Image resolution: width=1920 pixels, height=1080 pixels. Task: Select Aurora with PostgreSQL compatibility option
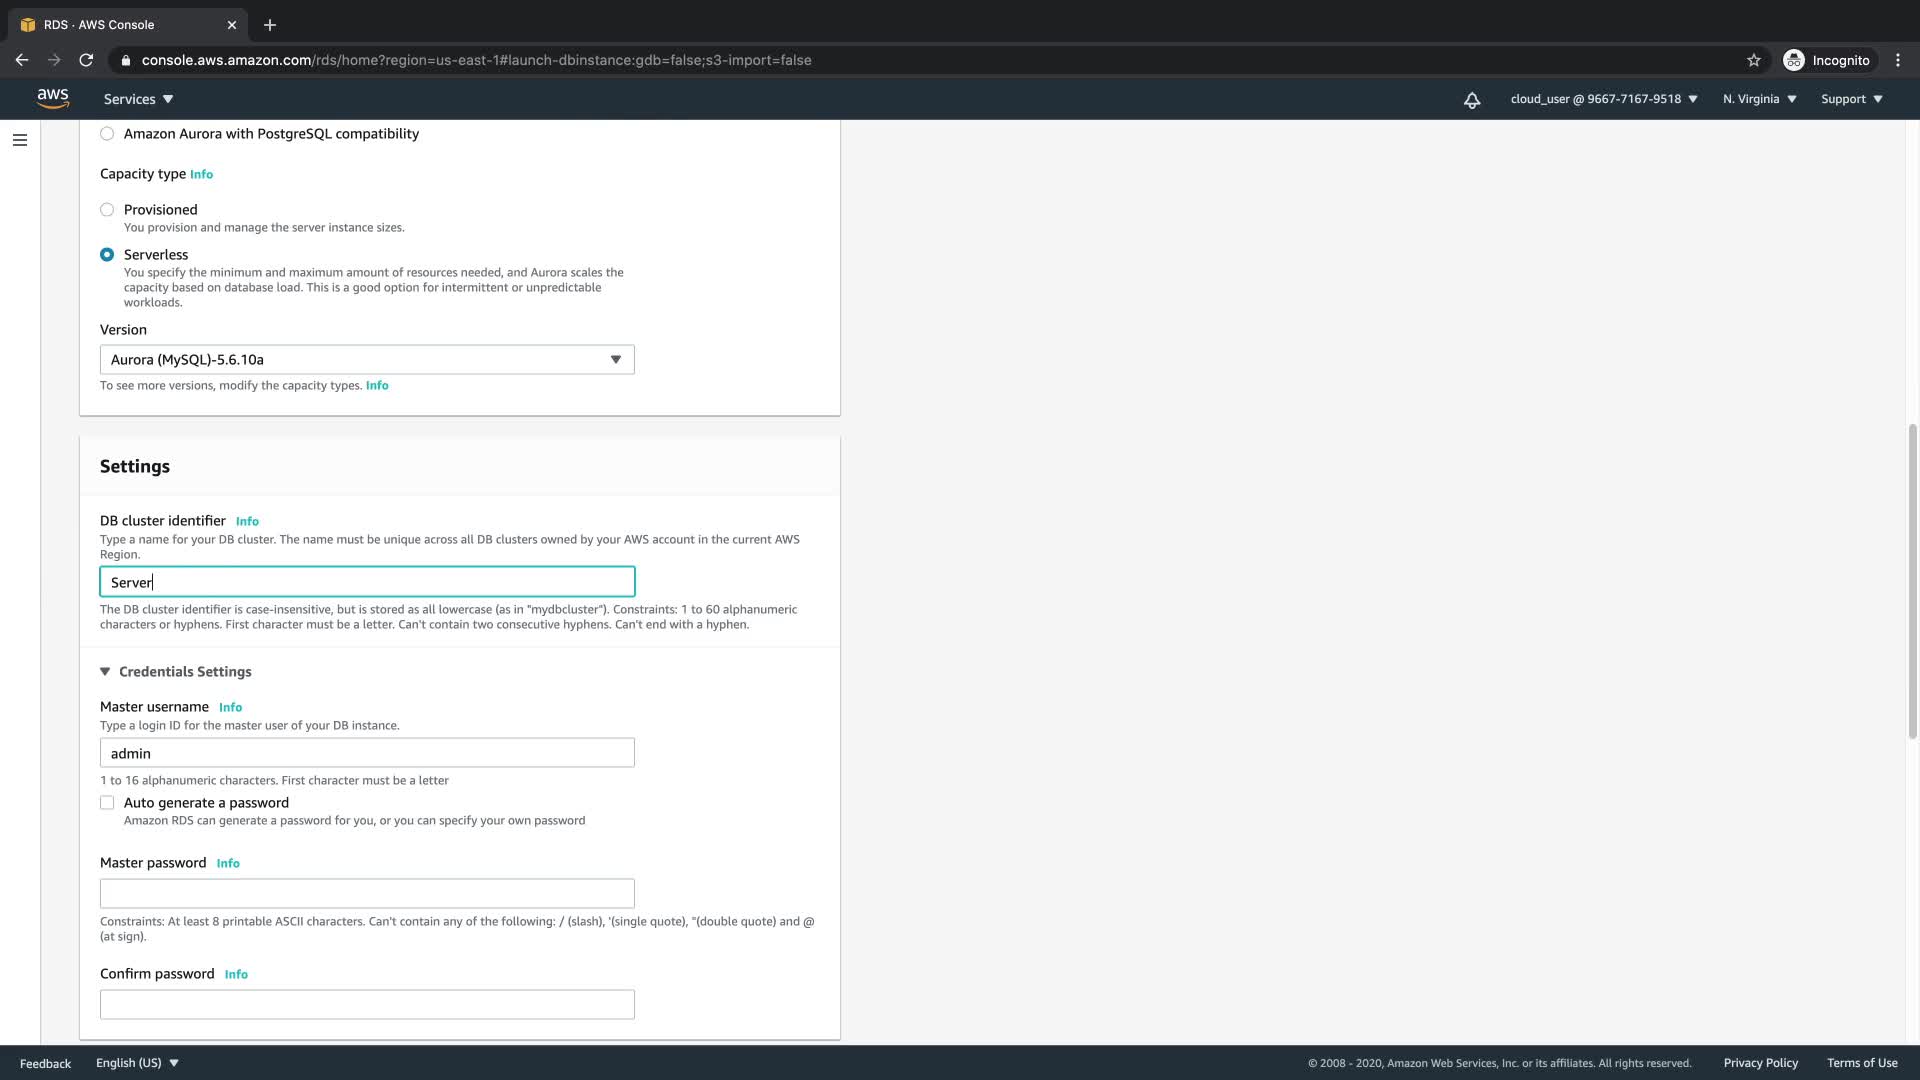pyautogui.click(x=107, y=134)
